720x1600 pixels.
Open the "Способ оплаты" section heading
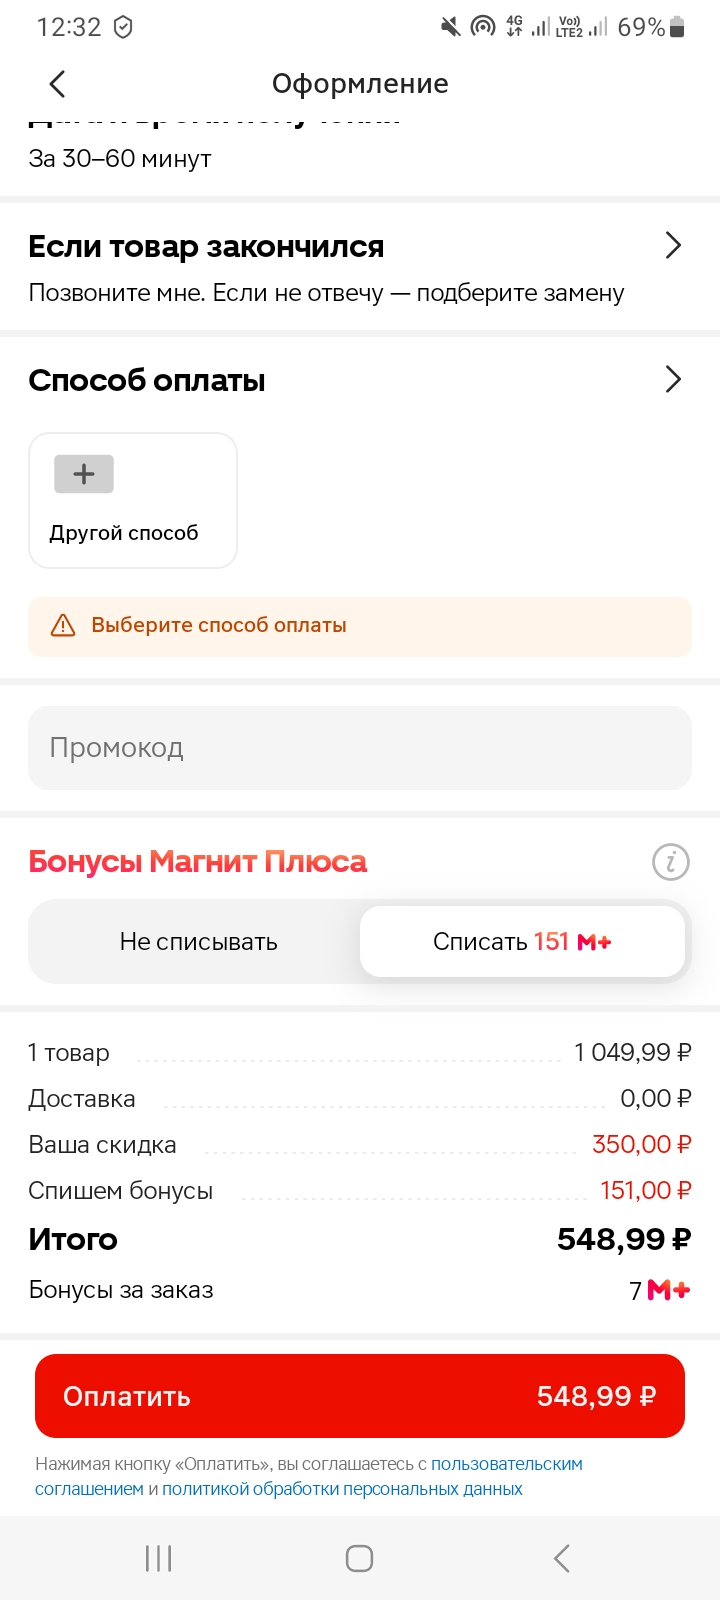point(147,380)
